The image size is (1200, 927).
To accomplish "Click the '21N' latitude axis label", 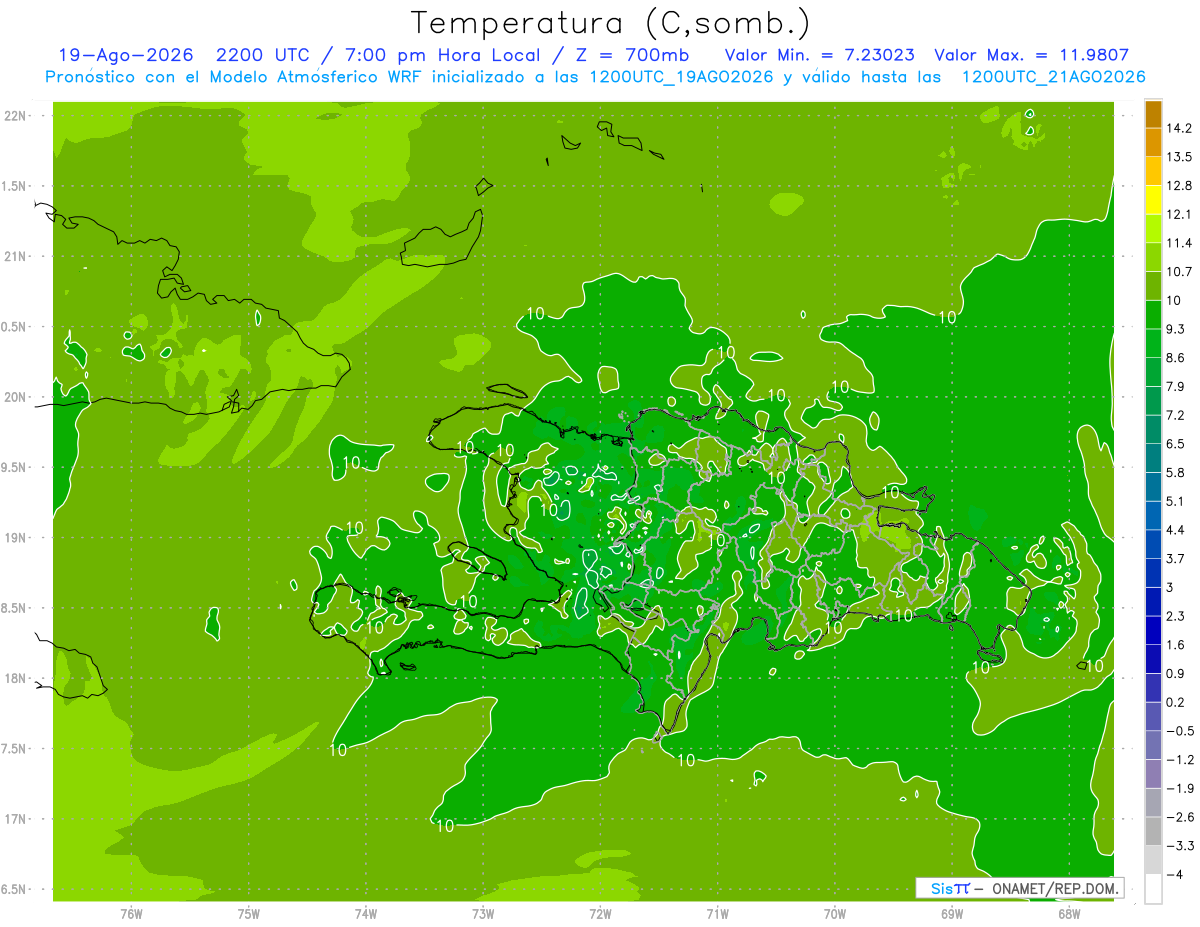I will [x=17, y=256].
